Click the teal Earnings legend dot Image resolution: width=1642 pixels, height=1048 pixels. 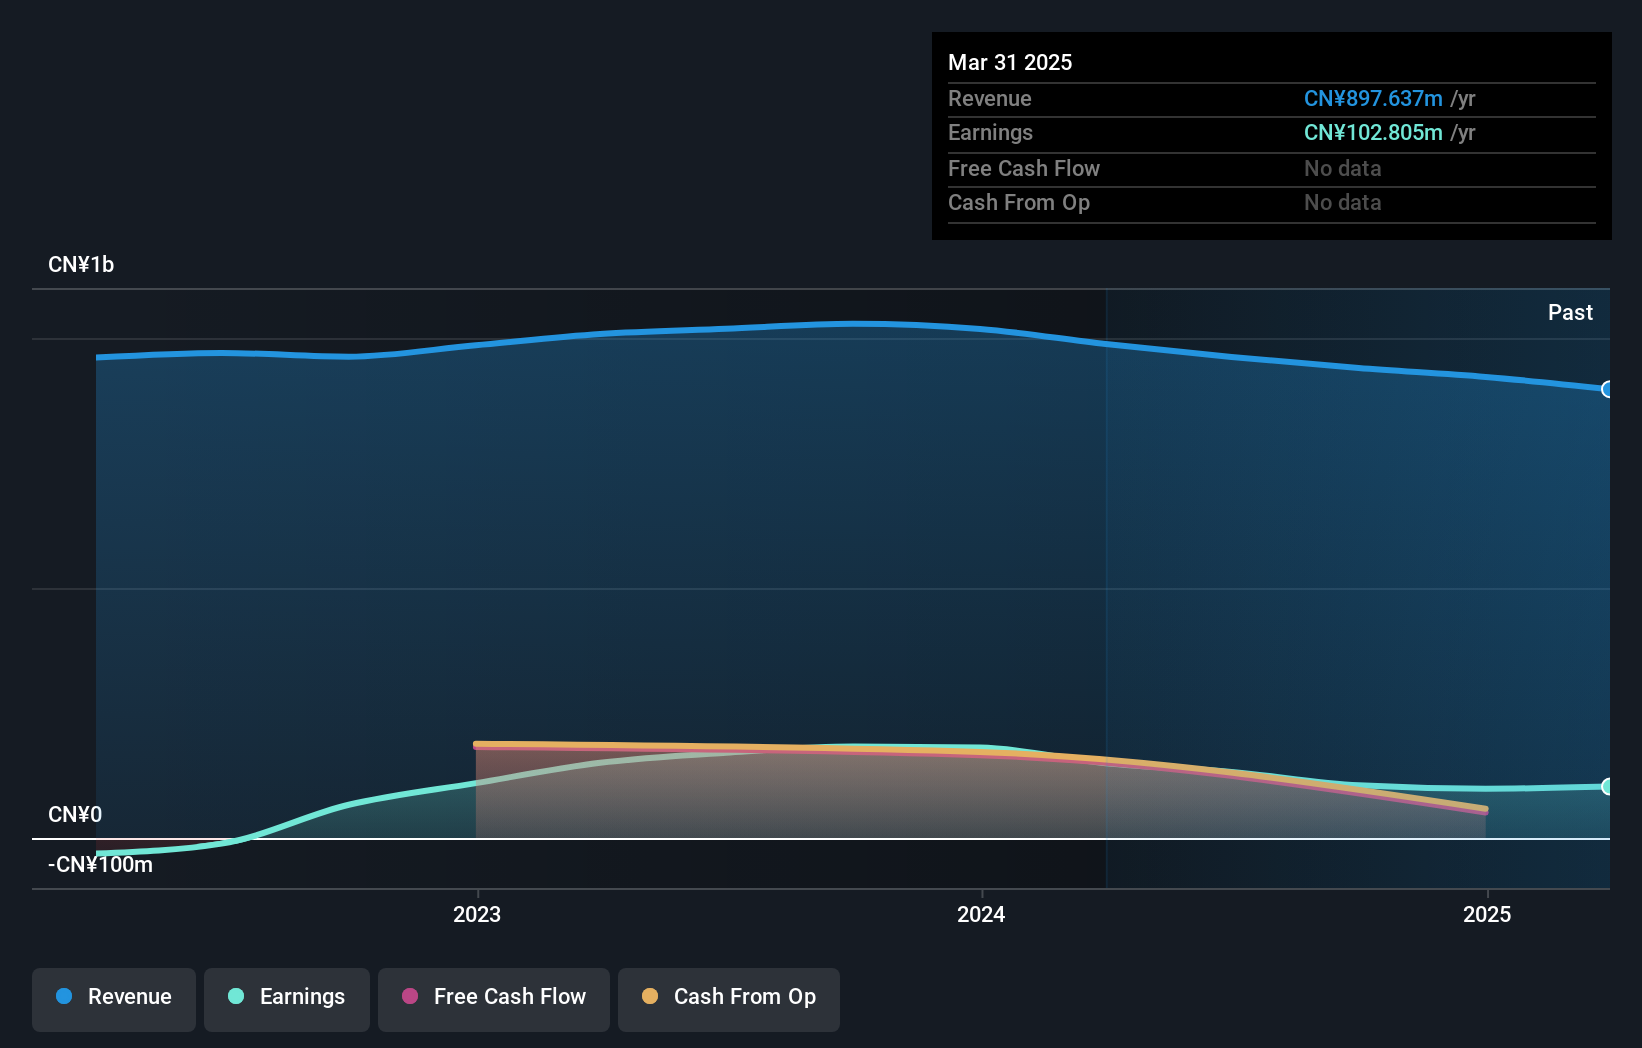pyautogui.click(x=236, y=996)
